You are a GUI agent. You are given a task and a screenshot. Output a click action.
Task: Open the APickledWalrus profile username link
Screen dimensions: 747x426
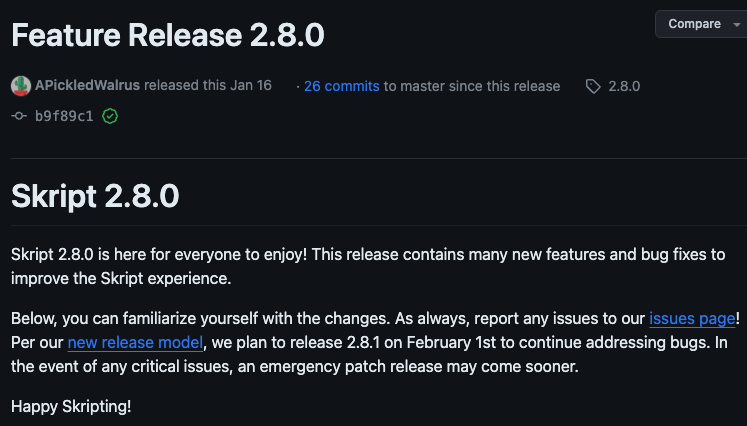87,86
